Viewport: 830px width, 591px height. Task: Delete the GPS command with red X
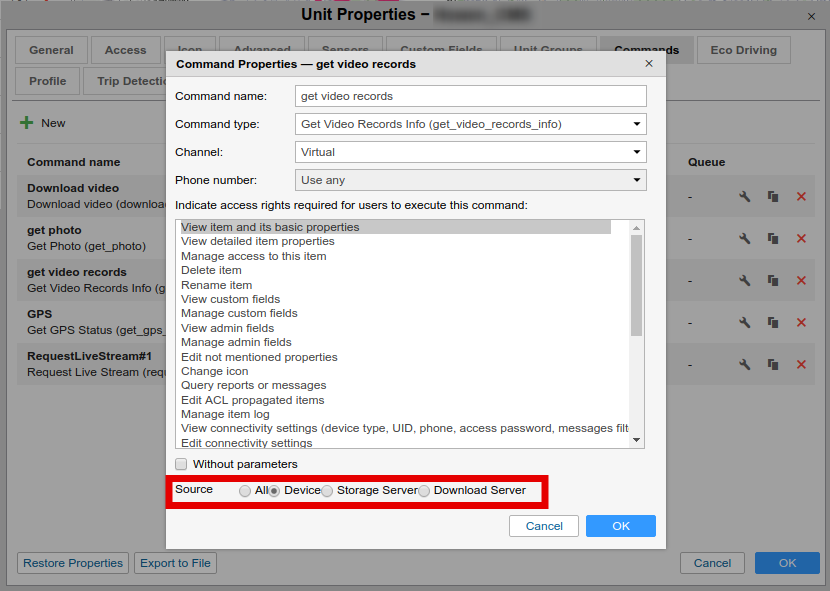801,322
